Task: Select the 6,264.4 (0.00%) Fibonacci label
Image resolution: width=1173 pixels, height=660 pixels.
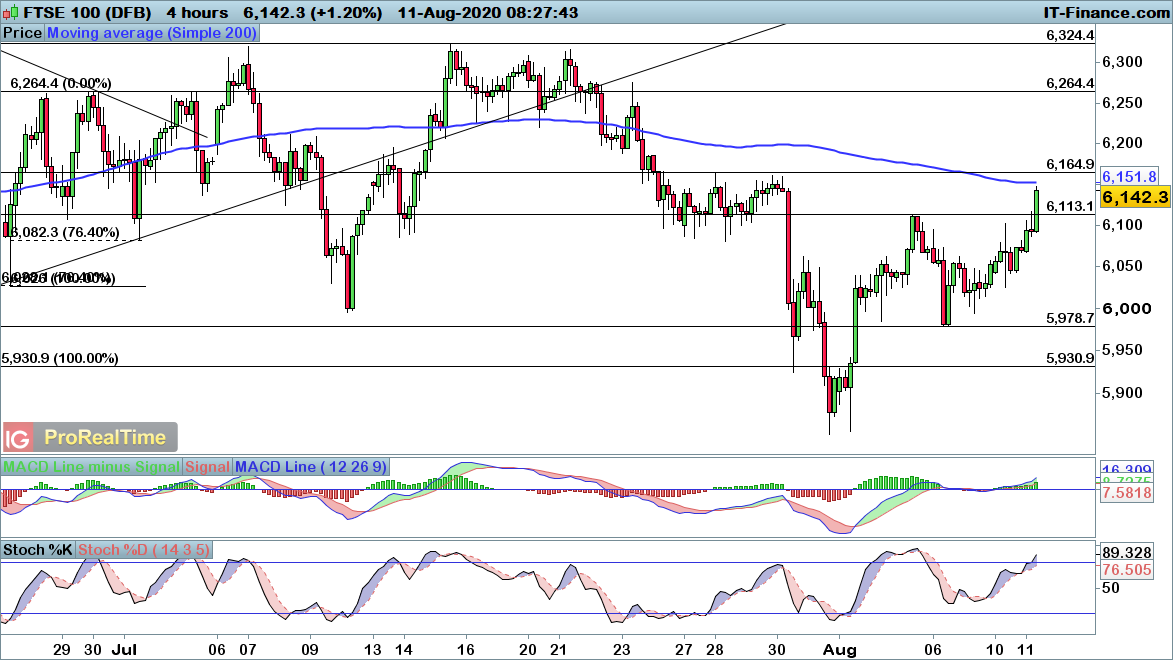Action: (60, 83)
